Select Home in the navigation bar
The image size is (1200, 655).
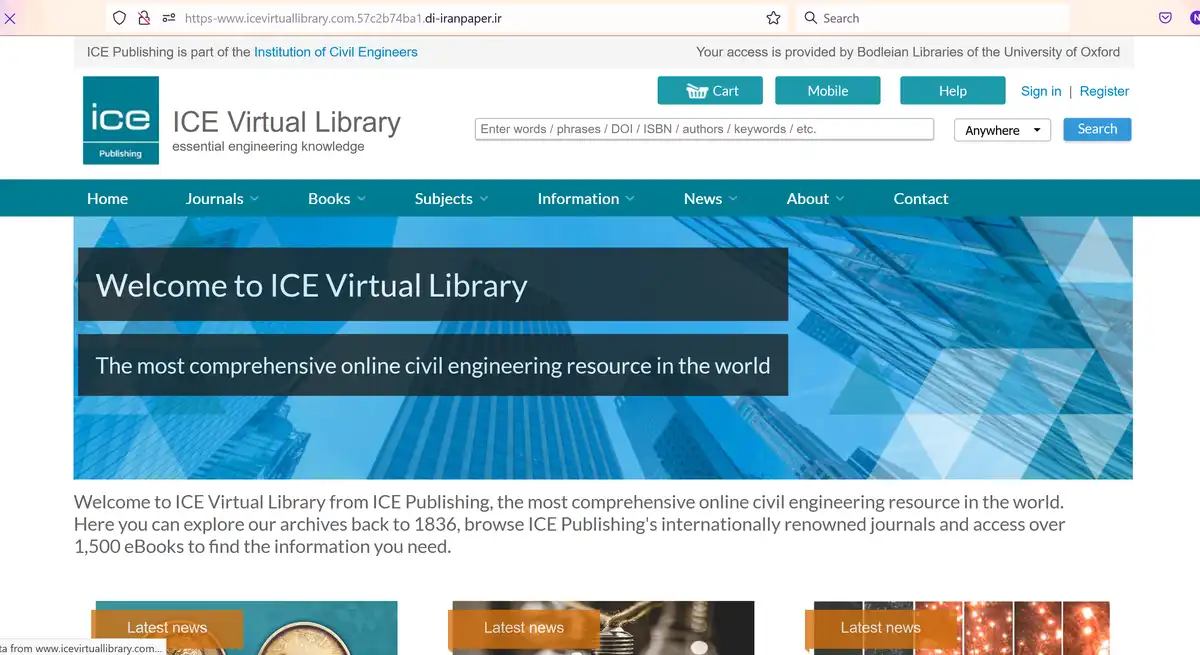(107, 198)
